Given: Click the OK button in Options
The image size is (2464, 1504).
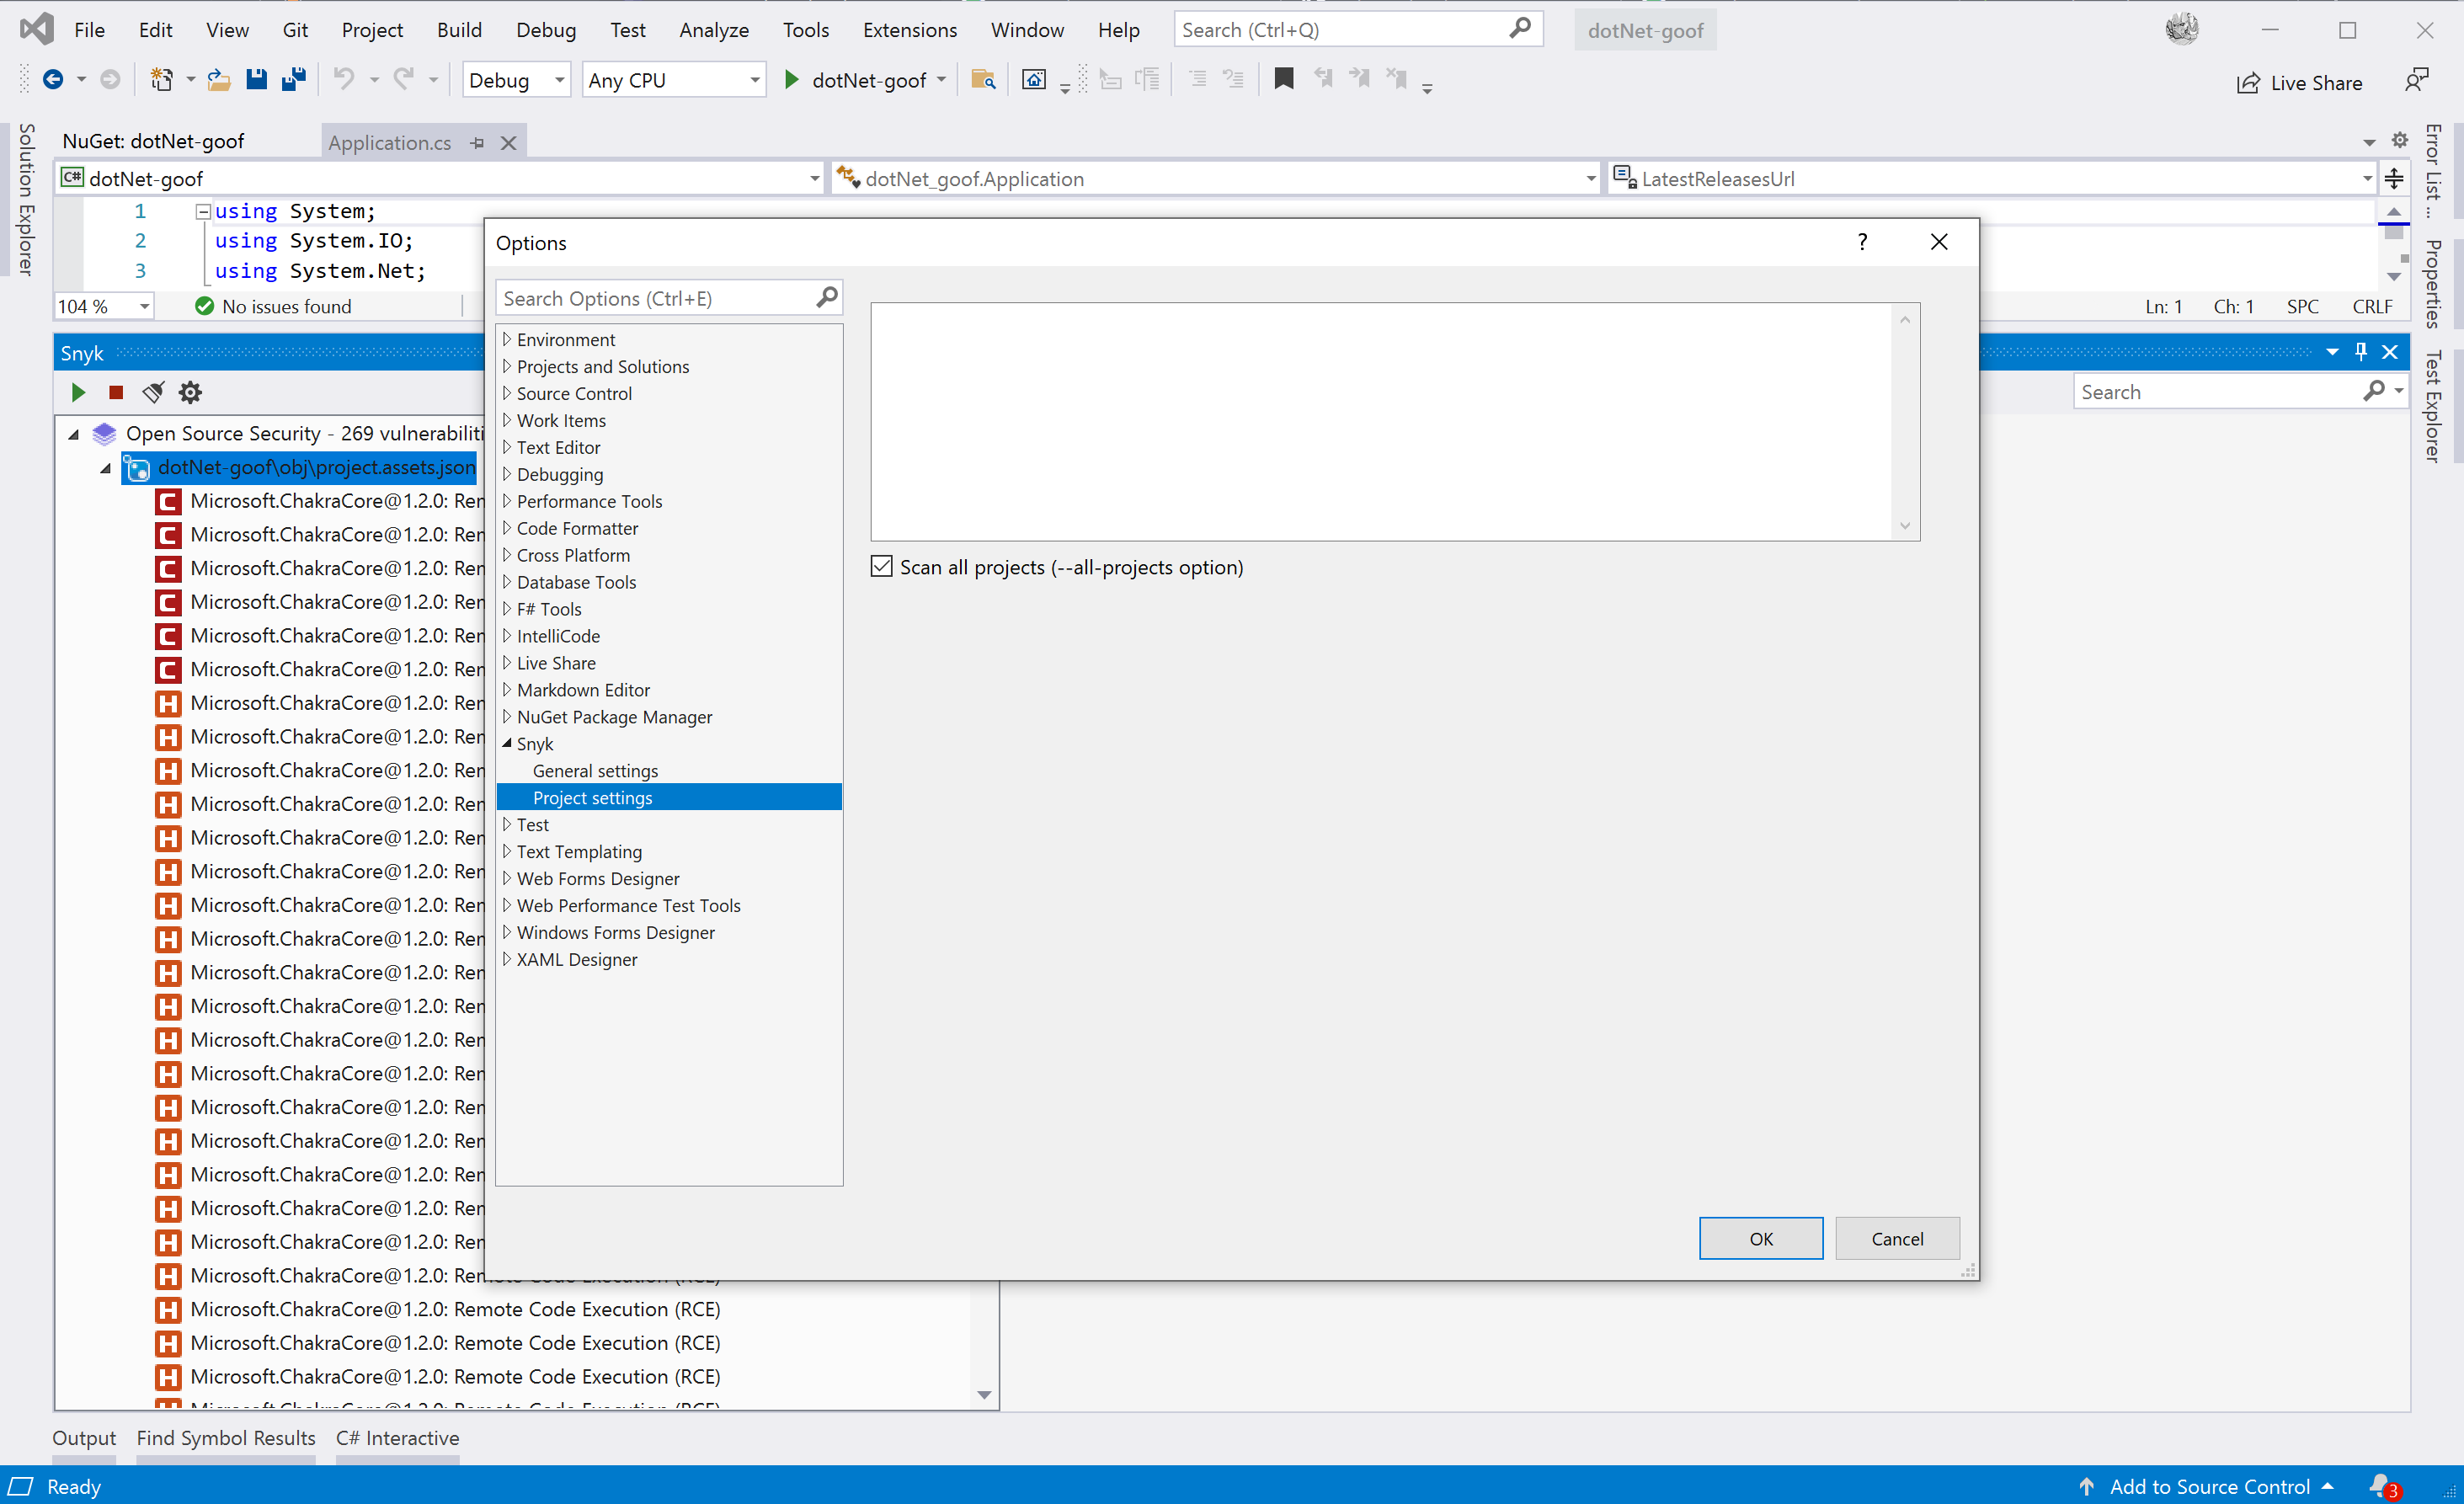Looking at the screenshot, I should point(1760,1238).
